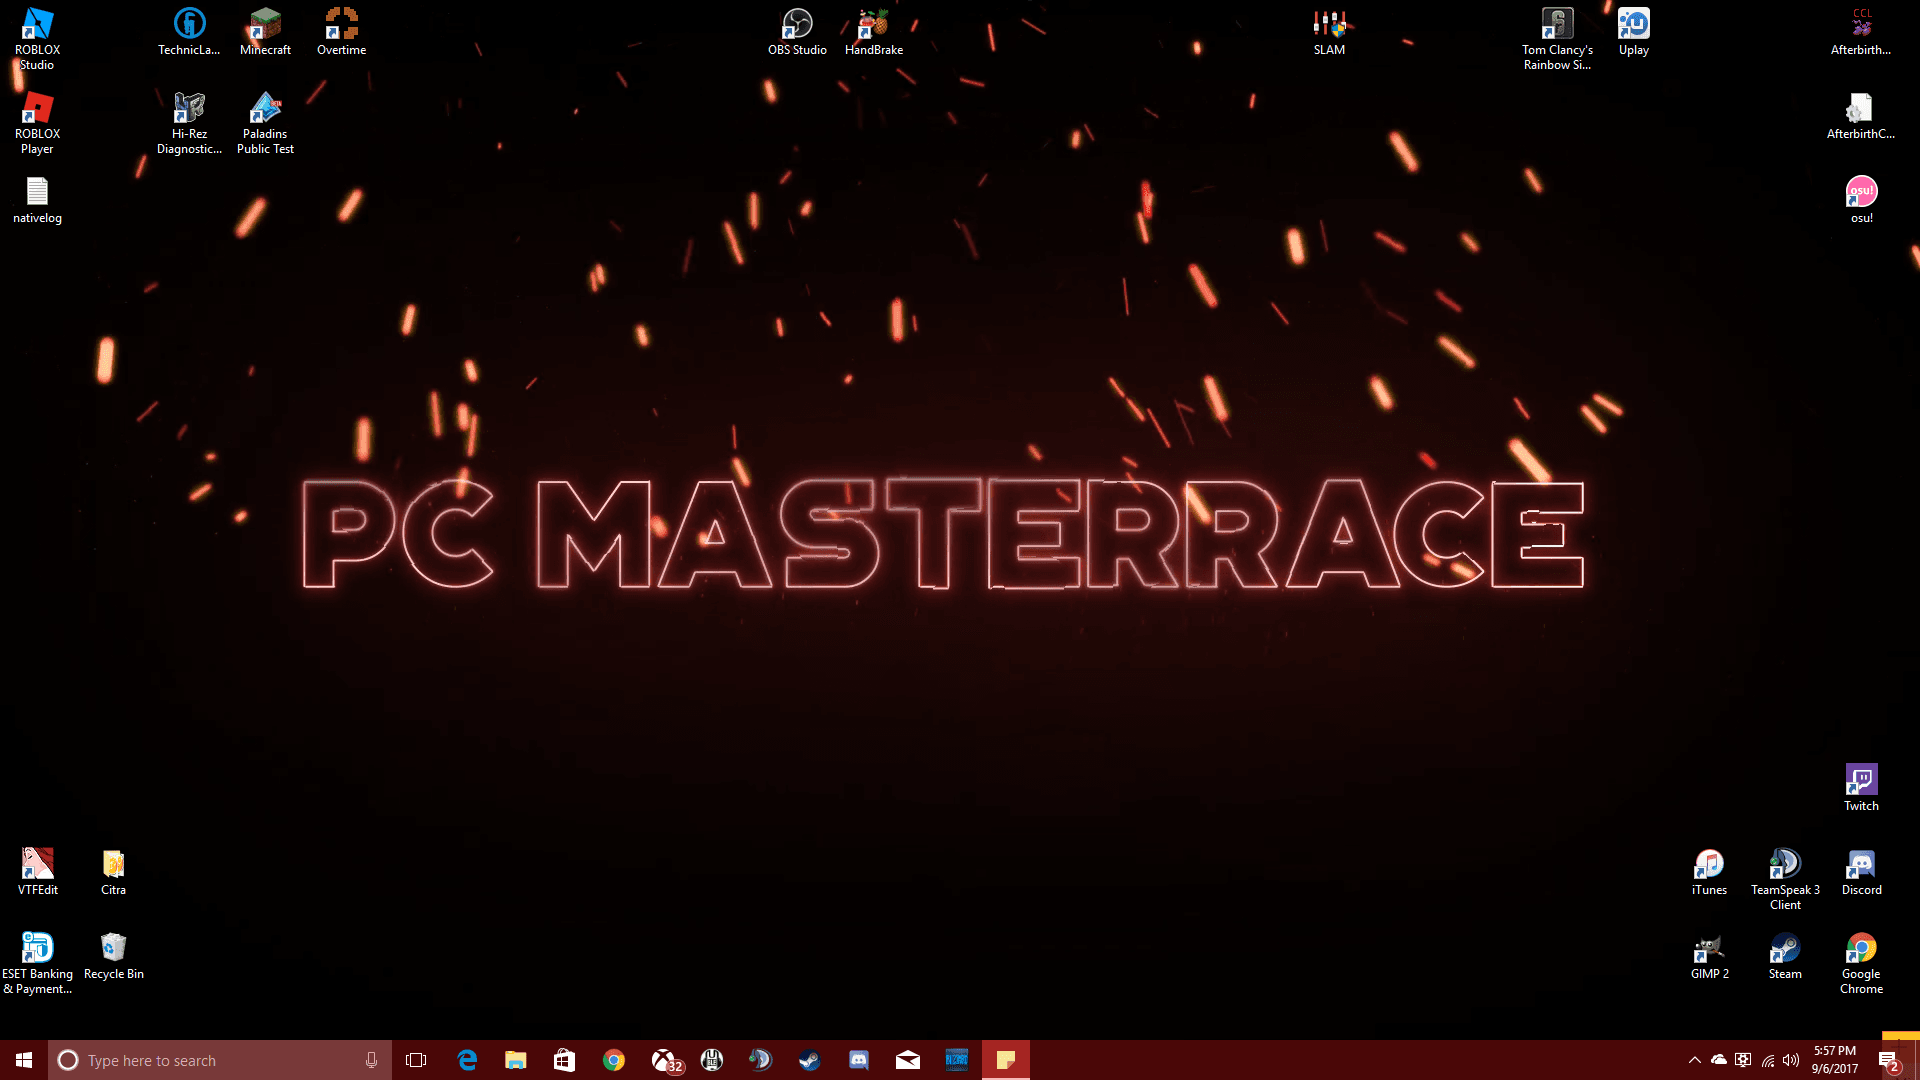
Task: Open Microsoft Edge from the taskbar
Action: coord(467,1060)
